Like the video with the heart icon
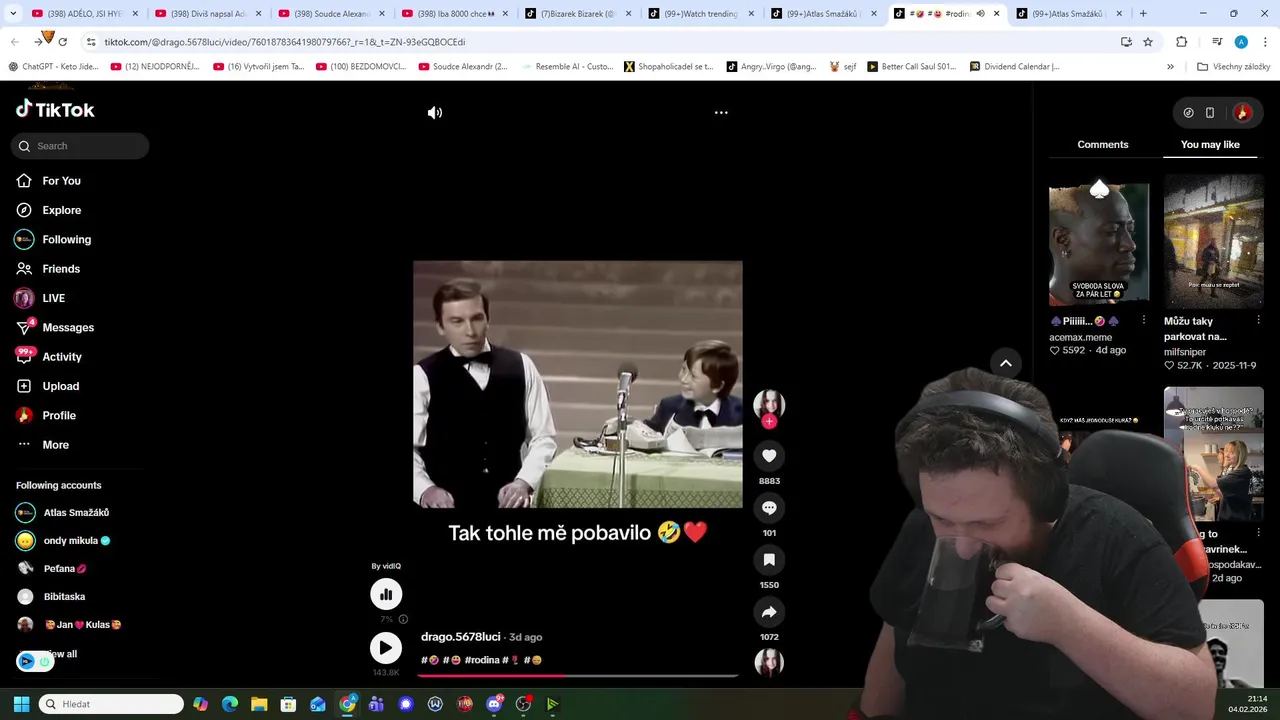Viewport: 1280px width, 720px height. coord(769,456)
